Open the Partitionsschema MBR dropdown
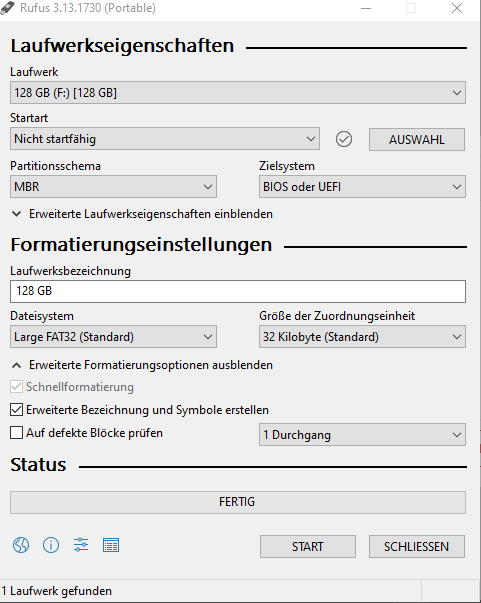 click(113, 187)
